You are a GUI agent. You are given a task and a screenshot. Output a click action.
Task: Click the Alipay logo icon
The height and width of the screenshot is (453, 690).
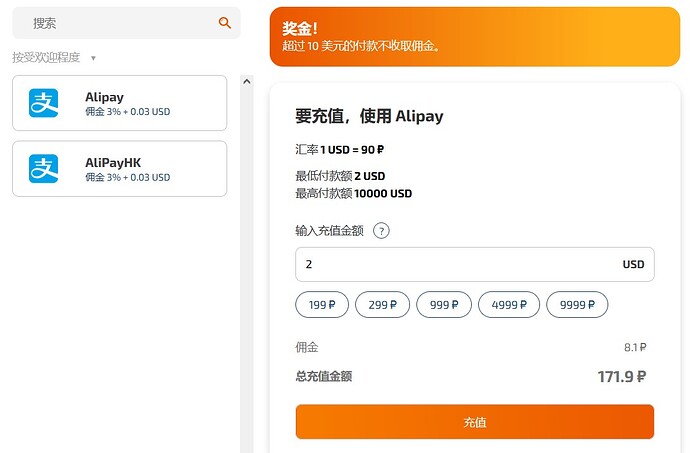(44, 103)
